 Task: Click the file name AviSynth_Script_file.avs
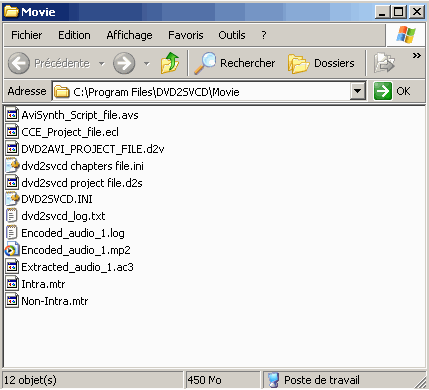(x=80, y=115)
